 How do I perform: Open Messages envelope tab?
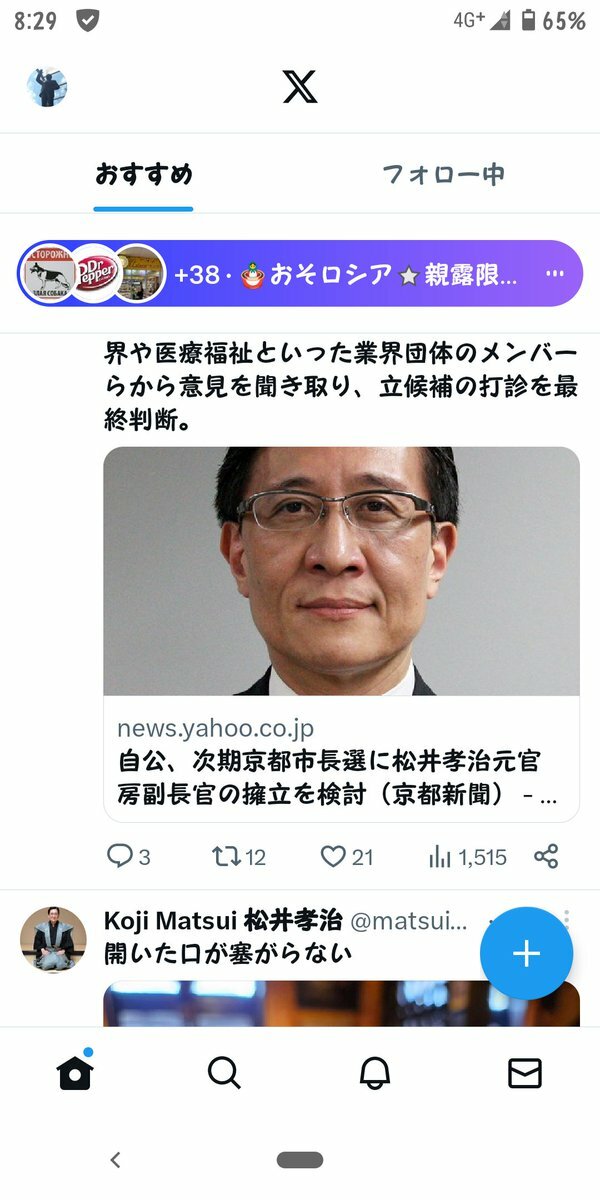[525, 1073]
